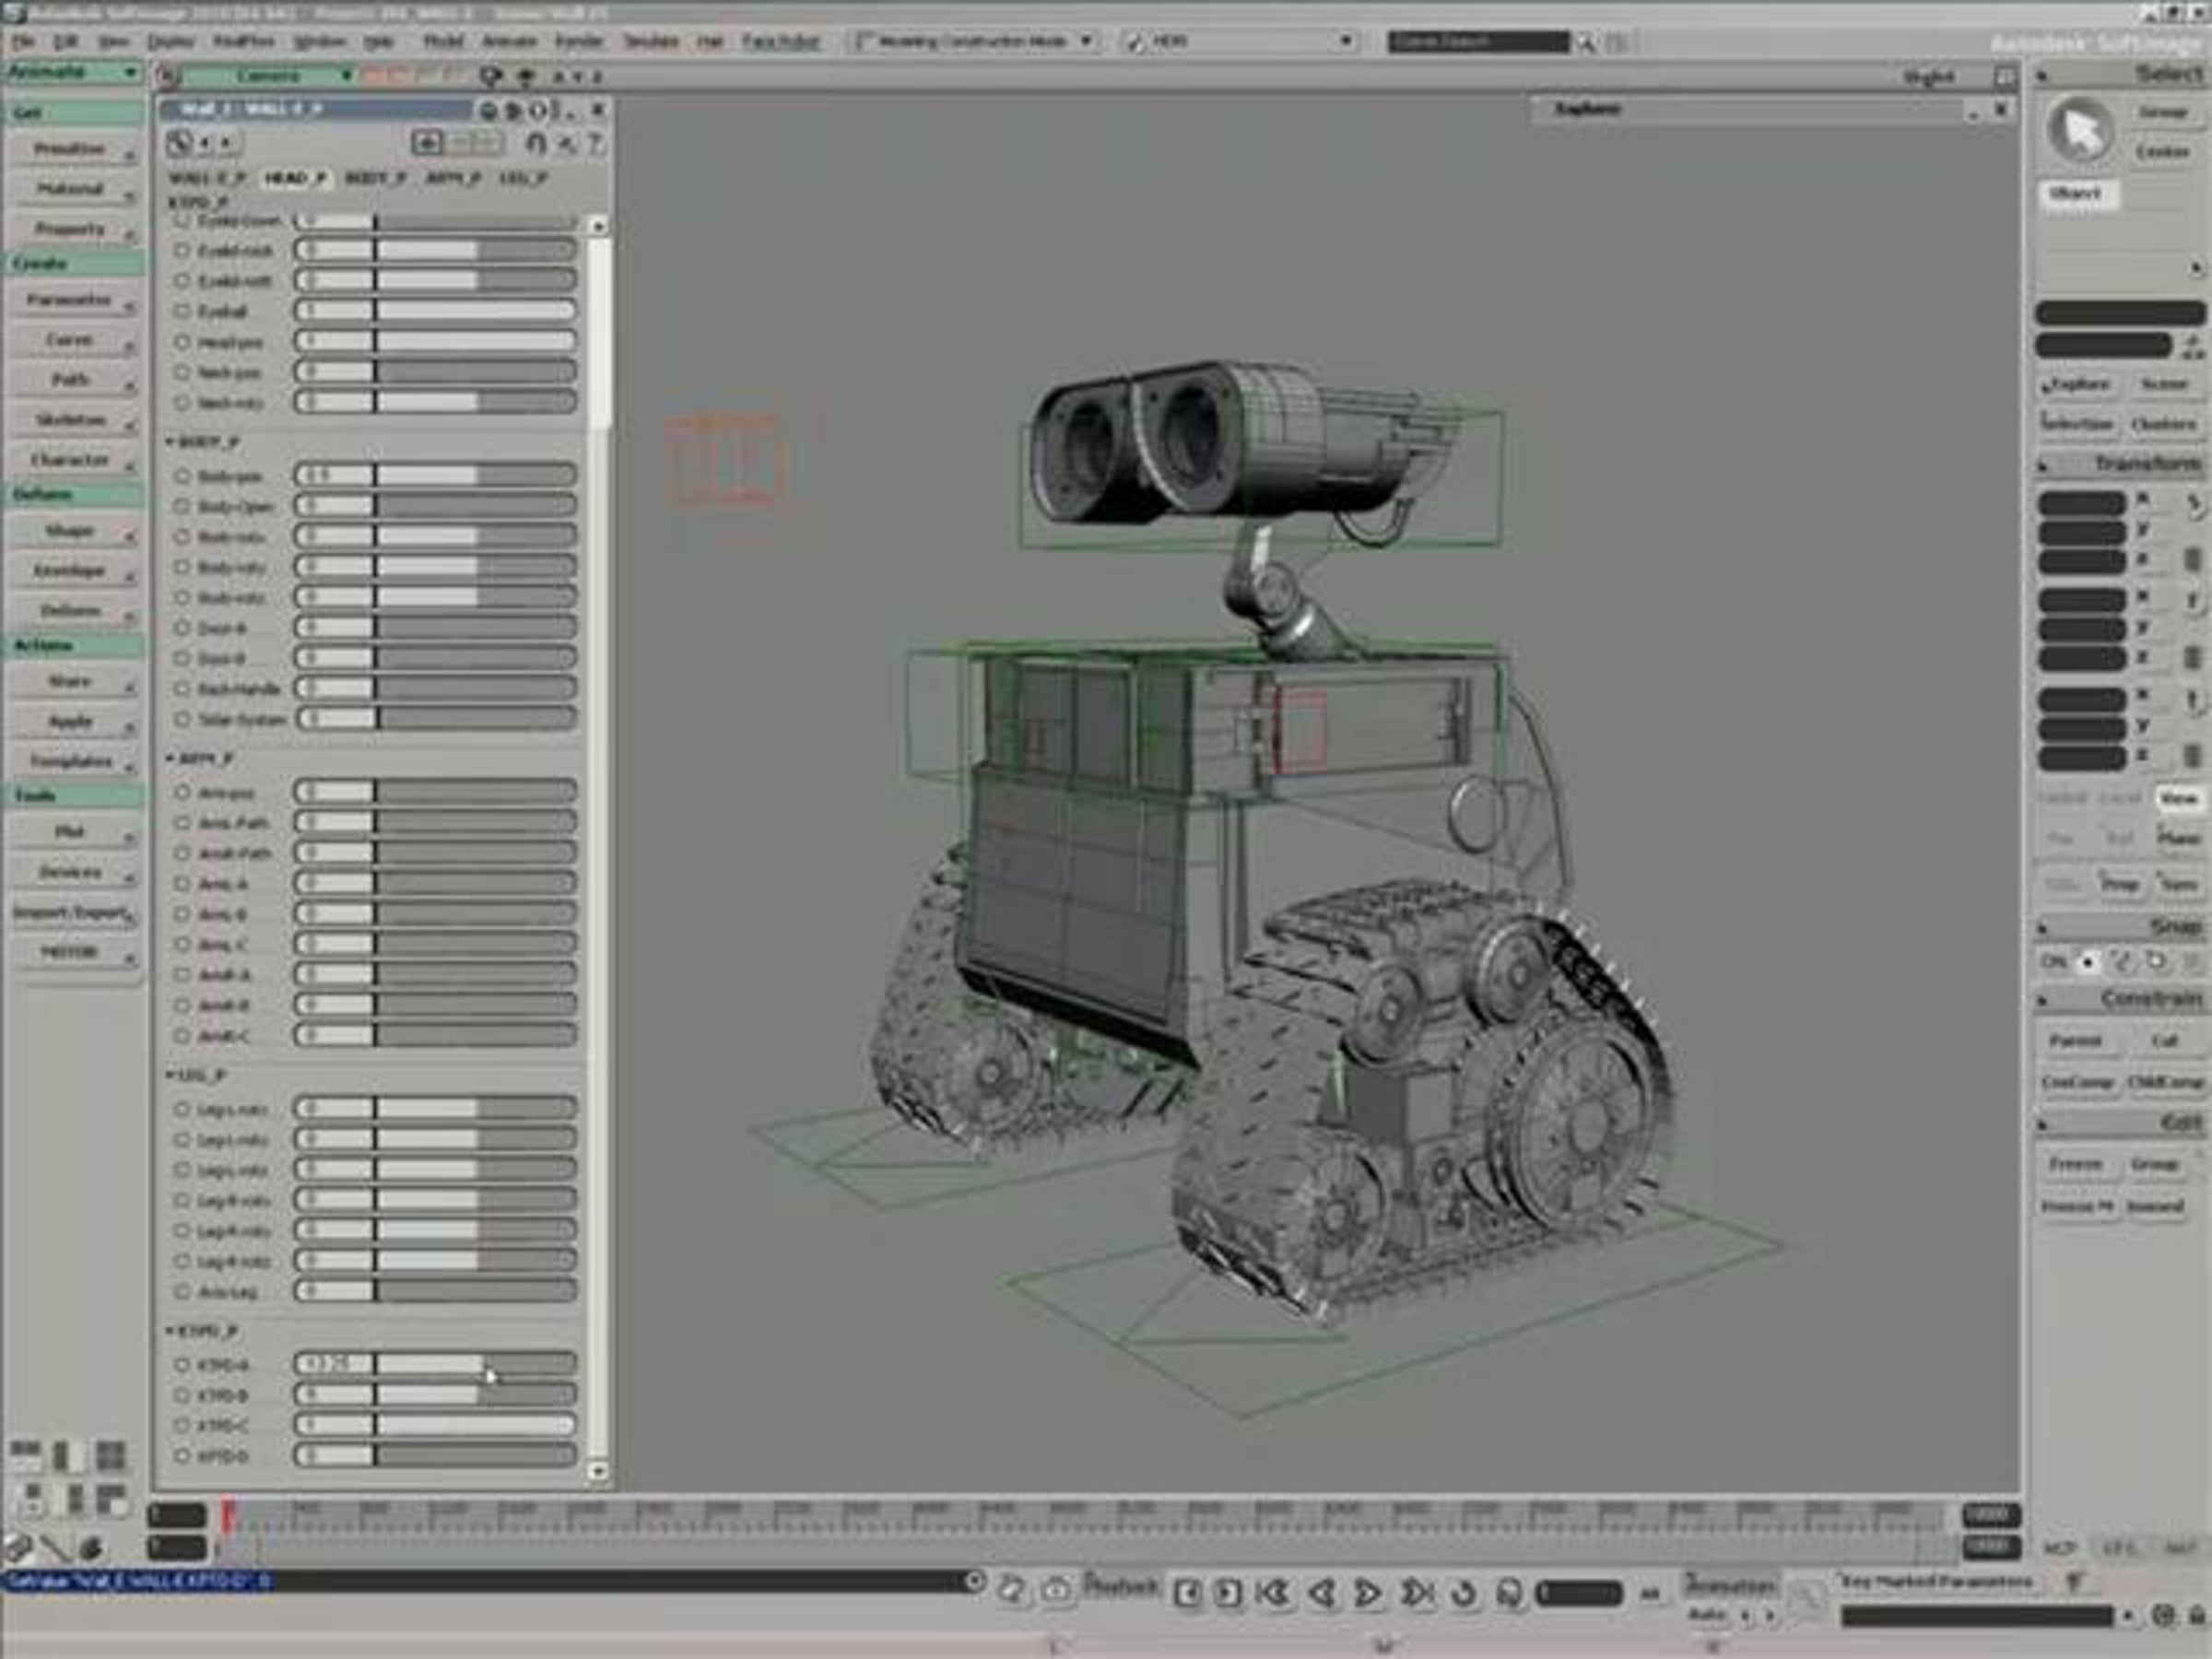Toggle audio playback icon
The image size is (2212, 1659).
1510,1592
